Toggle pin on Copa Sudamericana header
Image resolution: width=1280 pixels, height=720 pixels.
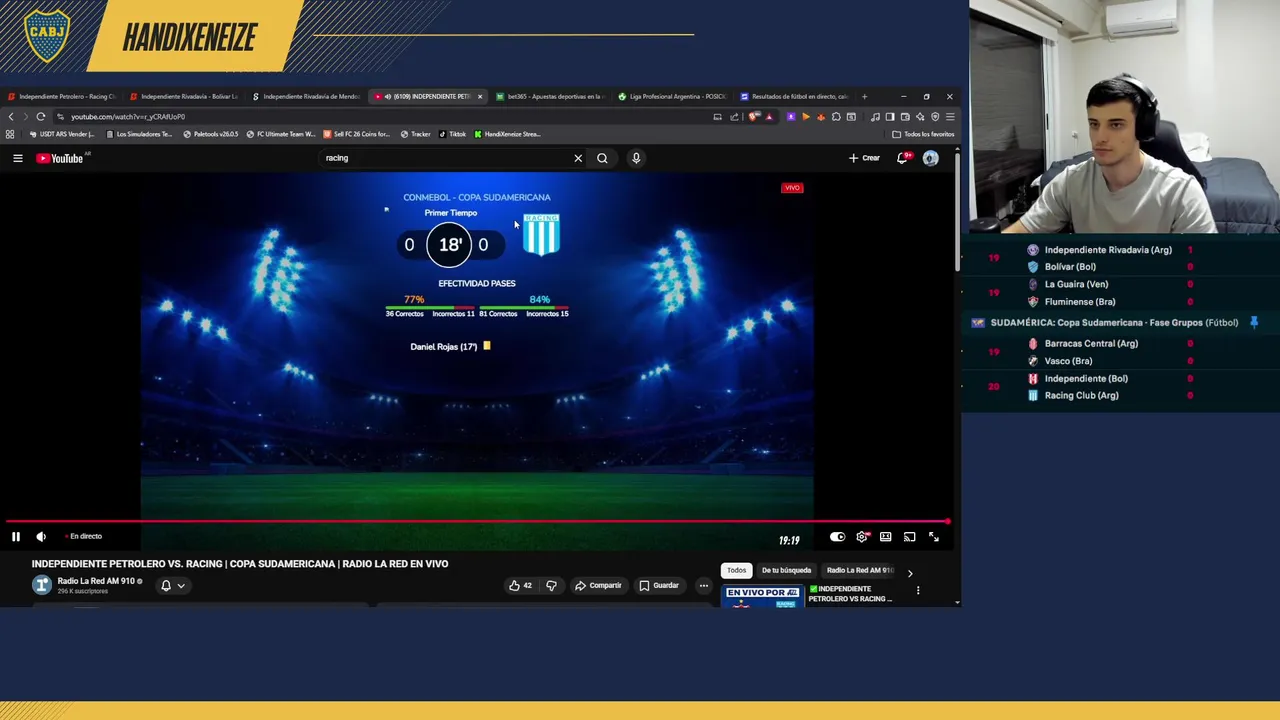point(1254,323)
